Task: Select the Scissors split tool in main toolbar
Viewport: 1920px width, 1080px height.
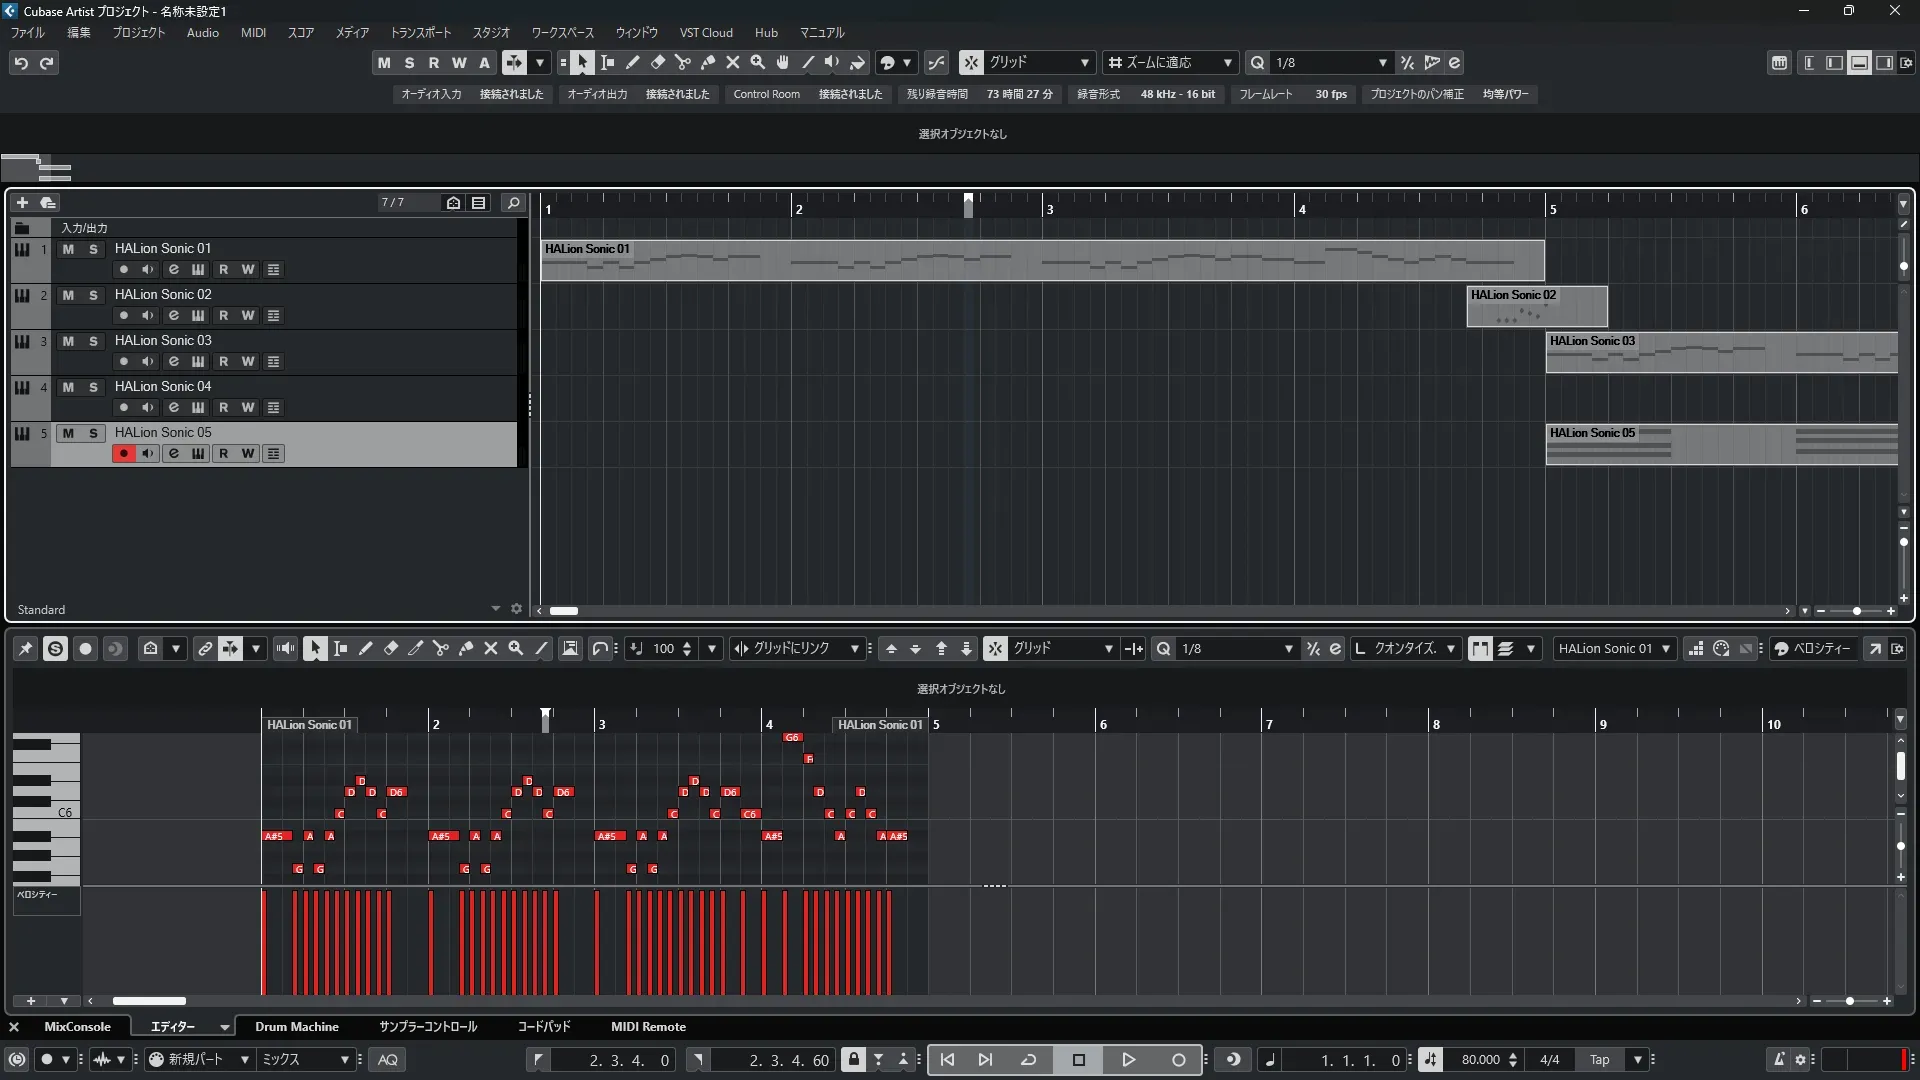Action: pos(683,63)
